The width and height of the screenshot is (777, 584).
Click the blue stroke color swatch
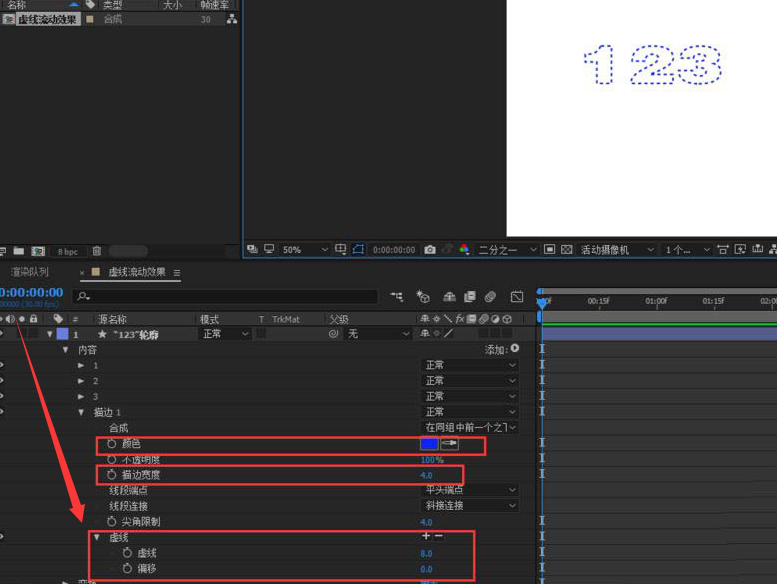pos(429,444)
